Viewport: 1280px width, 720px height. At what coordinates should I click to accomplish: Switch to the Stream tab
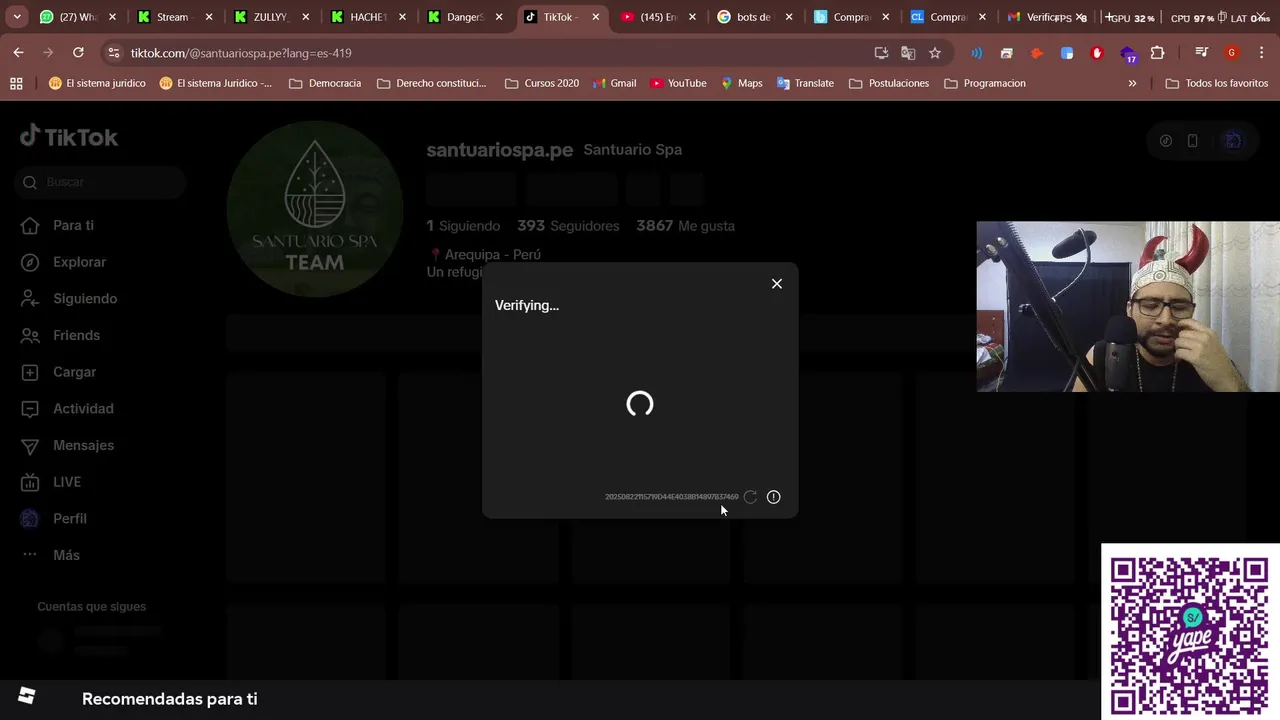pos(174,17)
